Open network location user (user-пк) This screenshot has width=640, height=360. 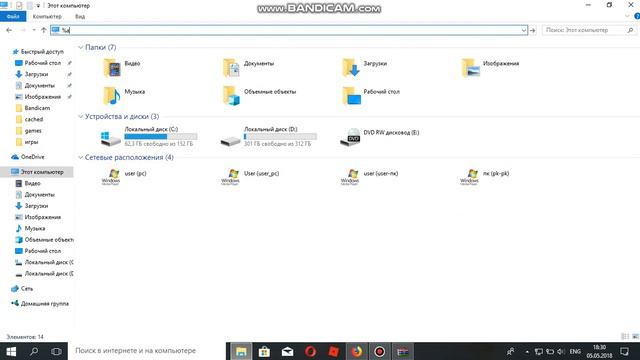[369, 177]
